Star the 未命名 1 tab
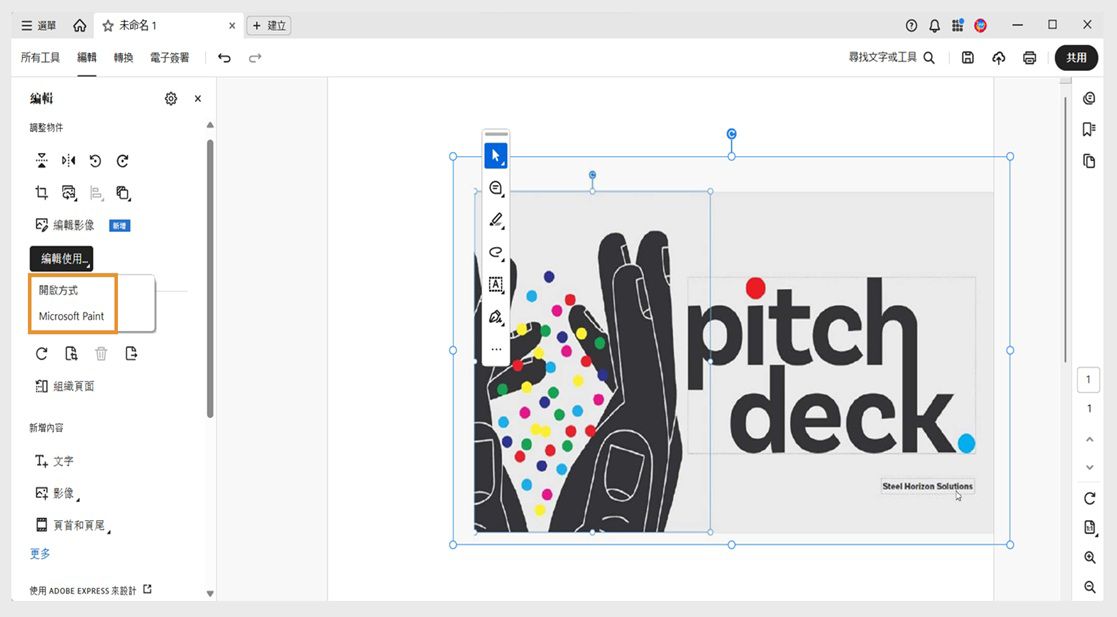Viewport: 1117px width, 617px height. pyautogui.click(x=108, y=26)
